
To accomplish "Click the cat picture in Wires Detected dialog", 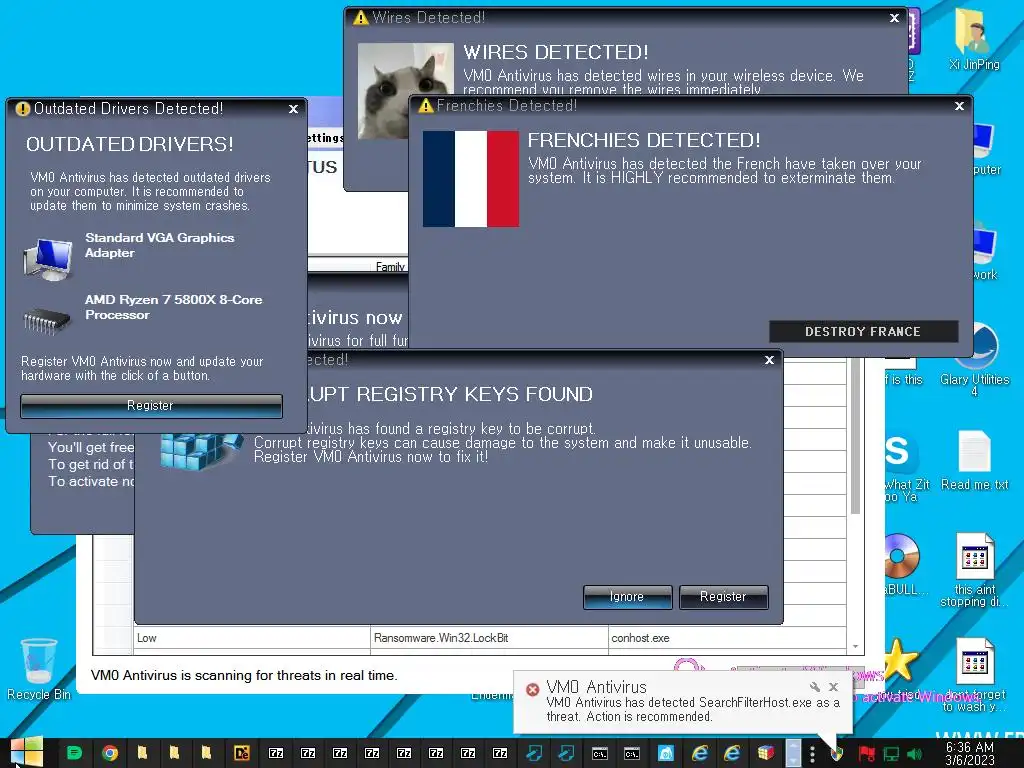I will tap(405, 91).
